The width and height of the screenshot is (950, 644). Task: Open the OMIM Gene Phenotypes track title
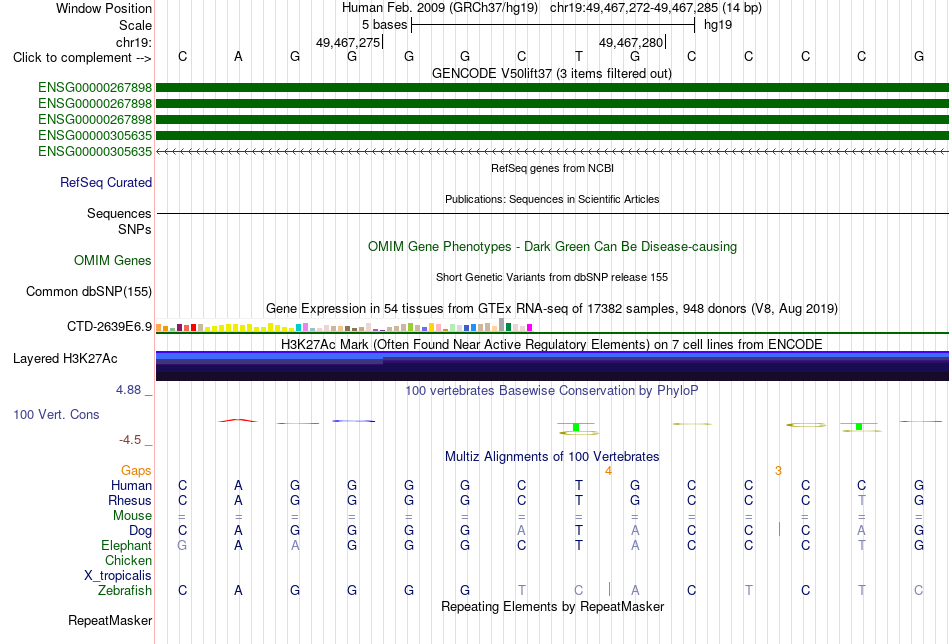pyautogui.click(x=552, y=247)
